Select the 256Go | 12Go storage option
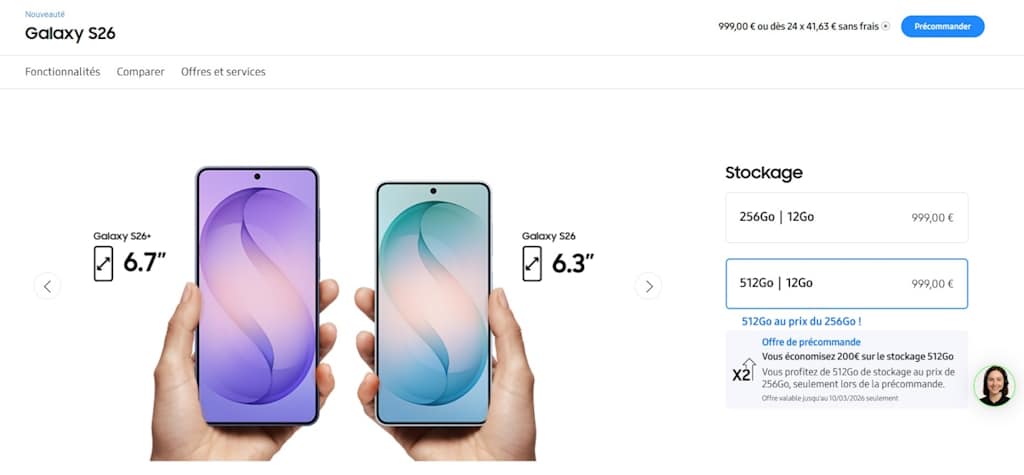 click(846, 218)
